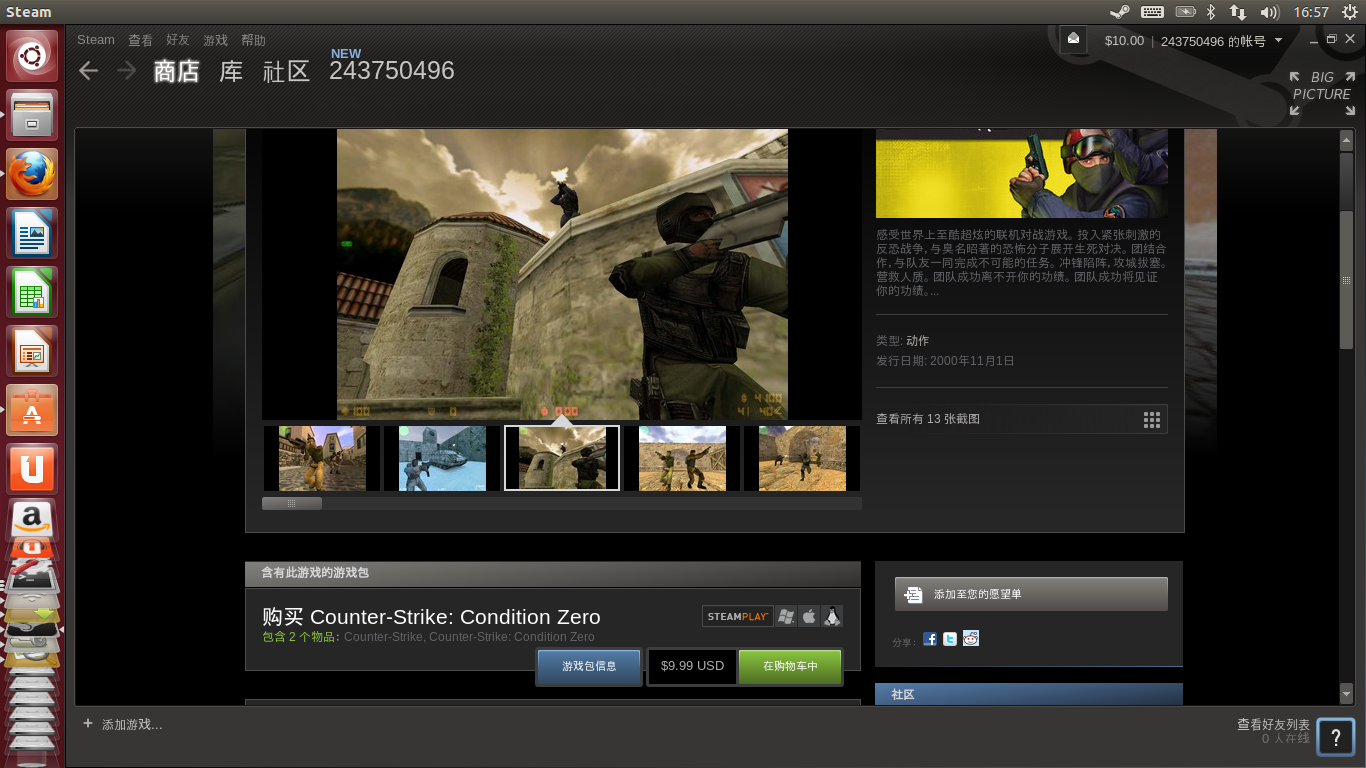
Task: Open the volume indicator in the top bar
Action: [x=1270, y=12]
